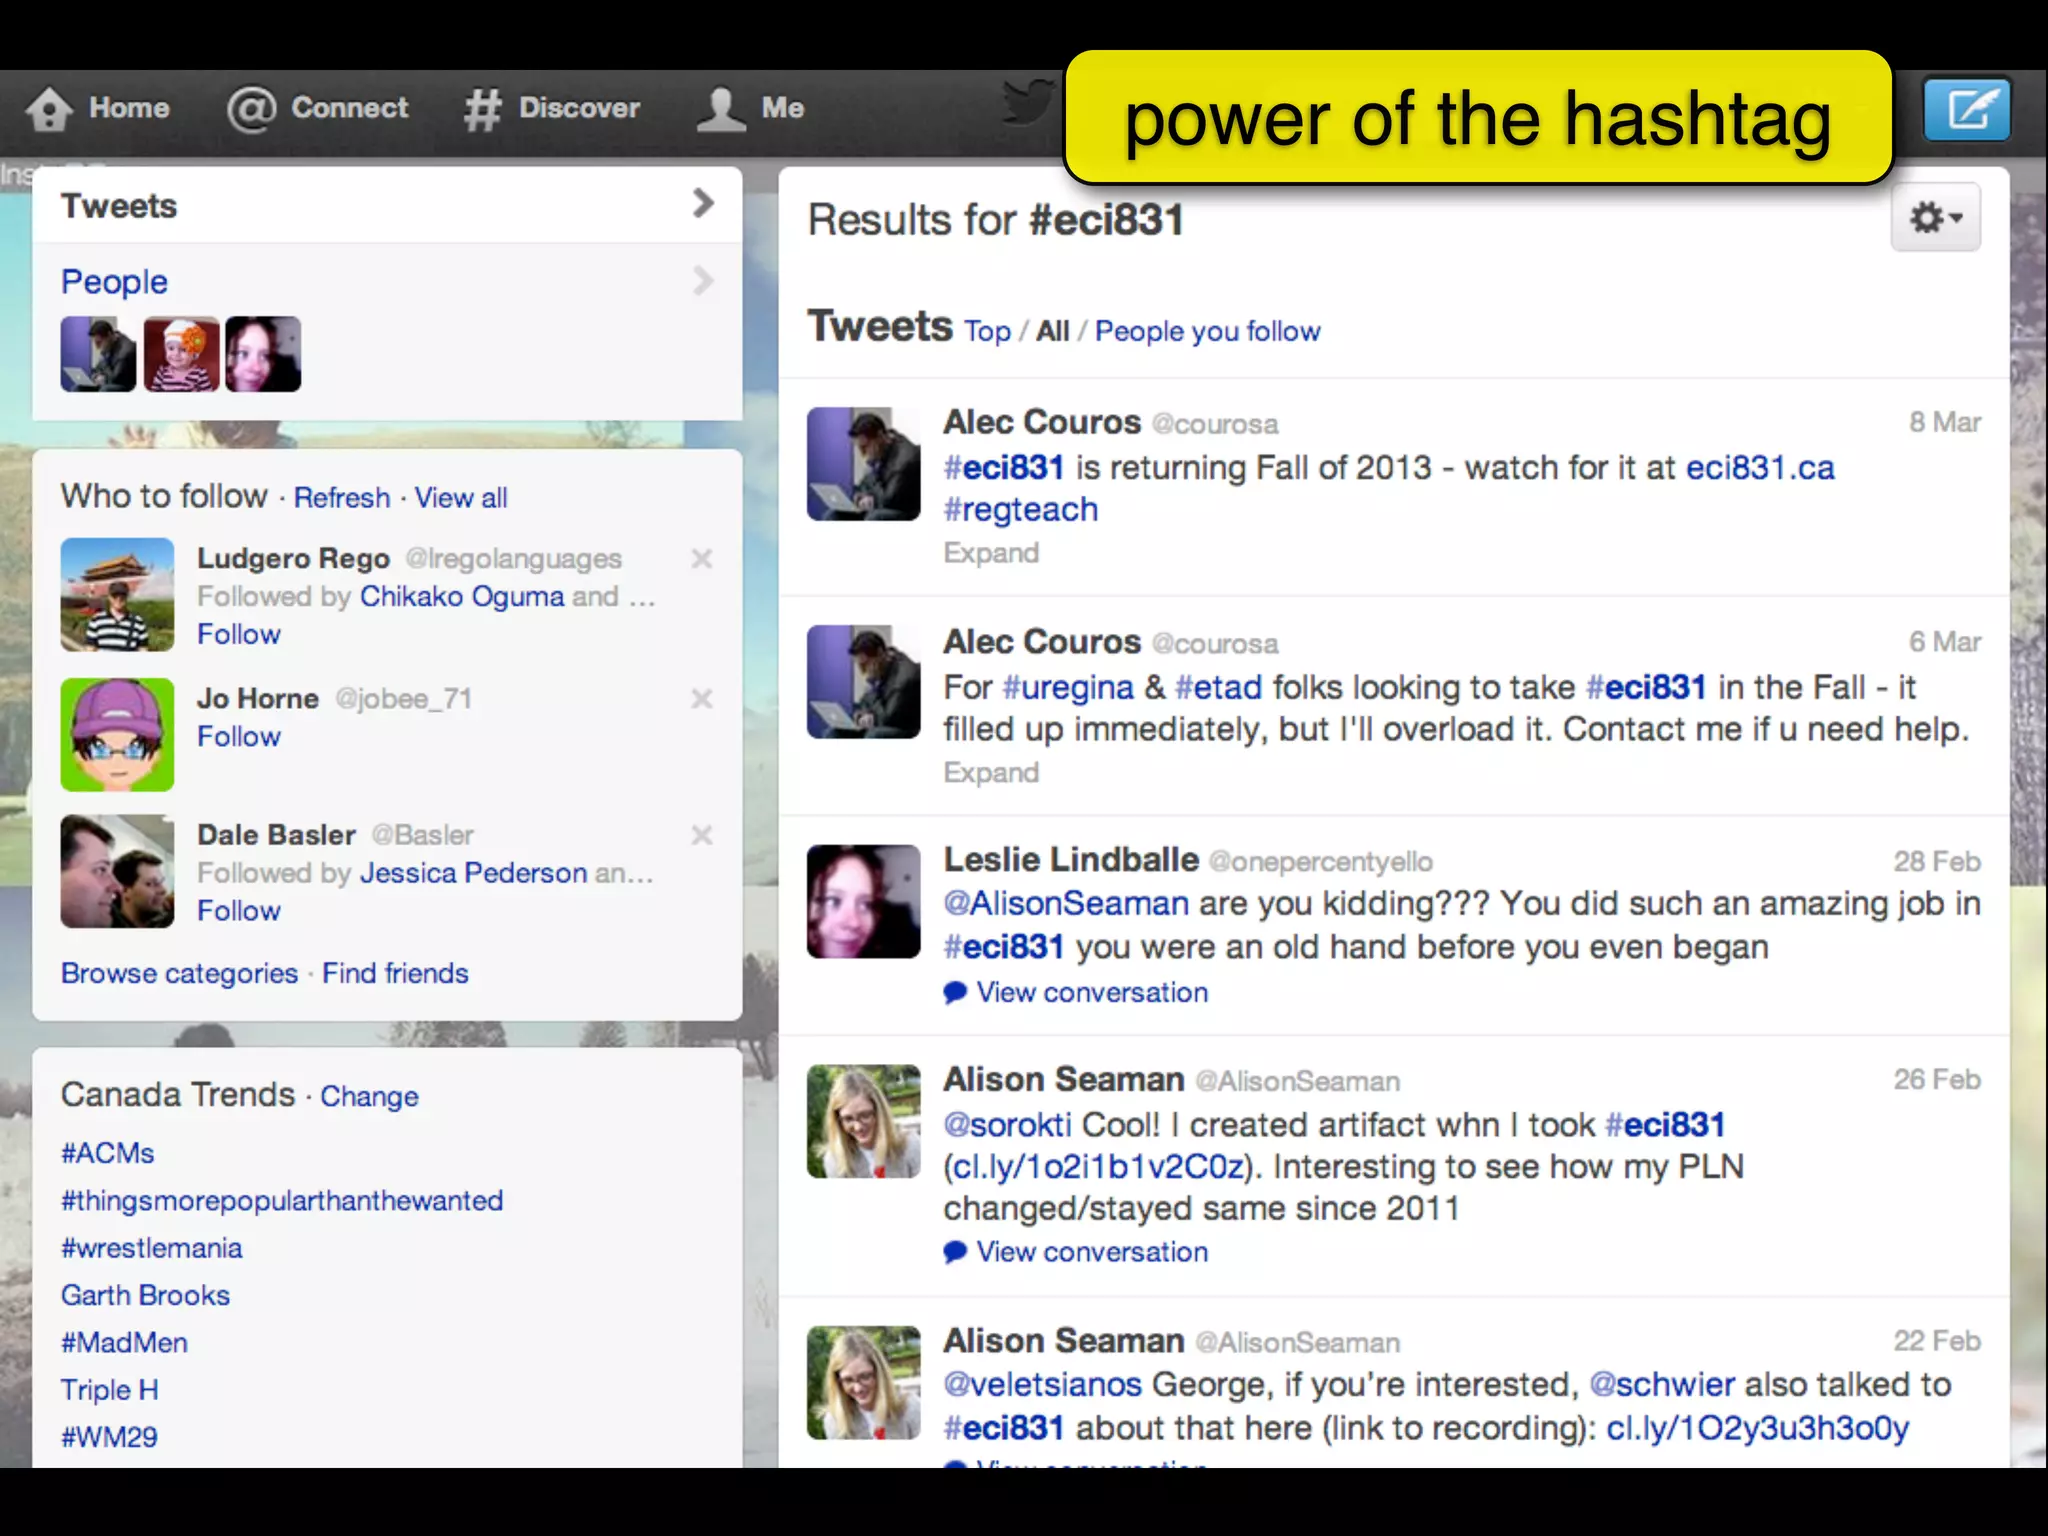Screen dimensions: 2048x1536
Task: Dismiss Ludgero Rego follow suggestion
Action: pos(702,558)
